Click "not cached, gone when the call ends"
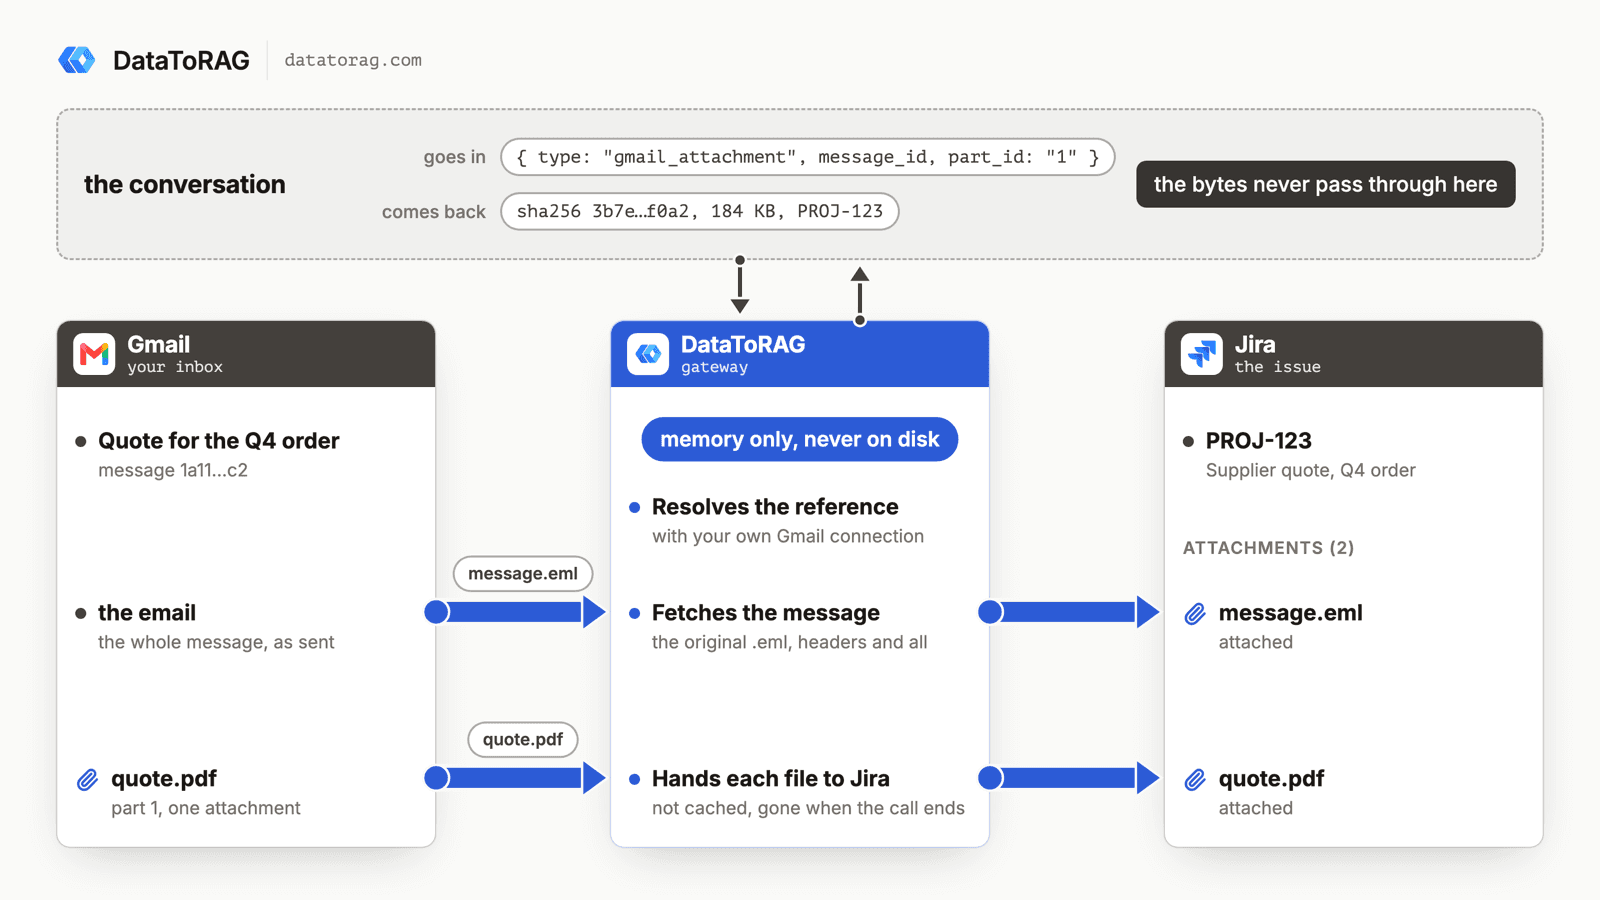Viewport: 1600px width, 900px height. click(x=808, y=808)
